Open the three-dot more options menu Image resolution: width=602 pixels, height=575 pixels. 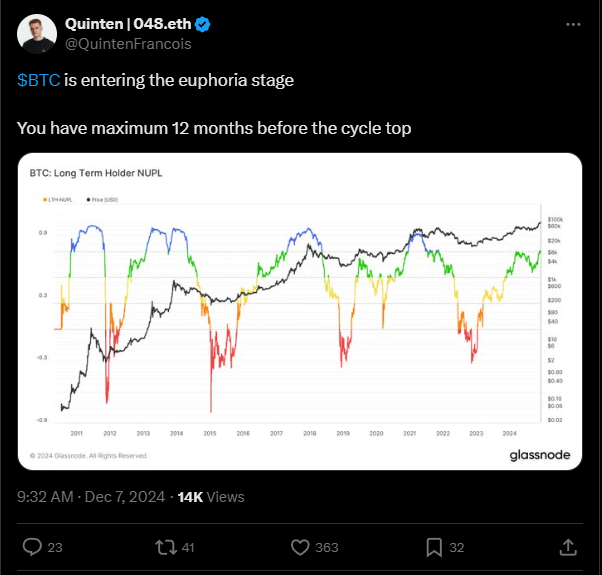[573, 25]
